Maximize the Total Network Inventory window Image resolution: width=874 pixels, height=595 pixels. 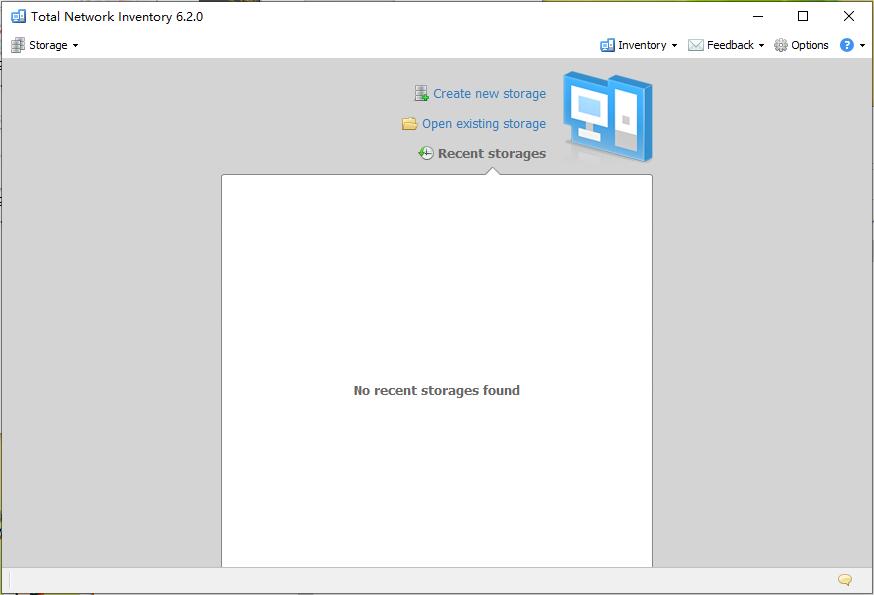pyautogui.click(x=803, y=16)
